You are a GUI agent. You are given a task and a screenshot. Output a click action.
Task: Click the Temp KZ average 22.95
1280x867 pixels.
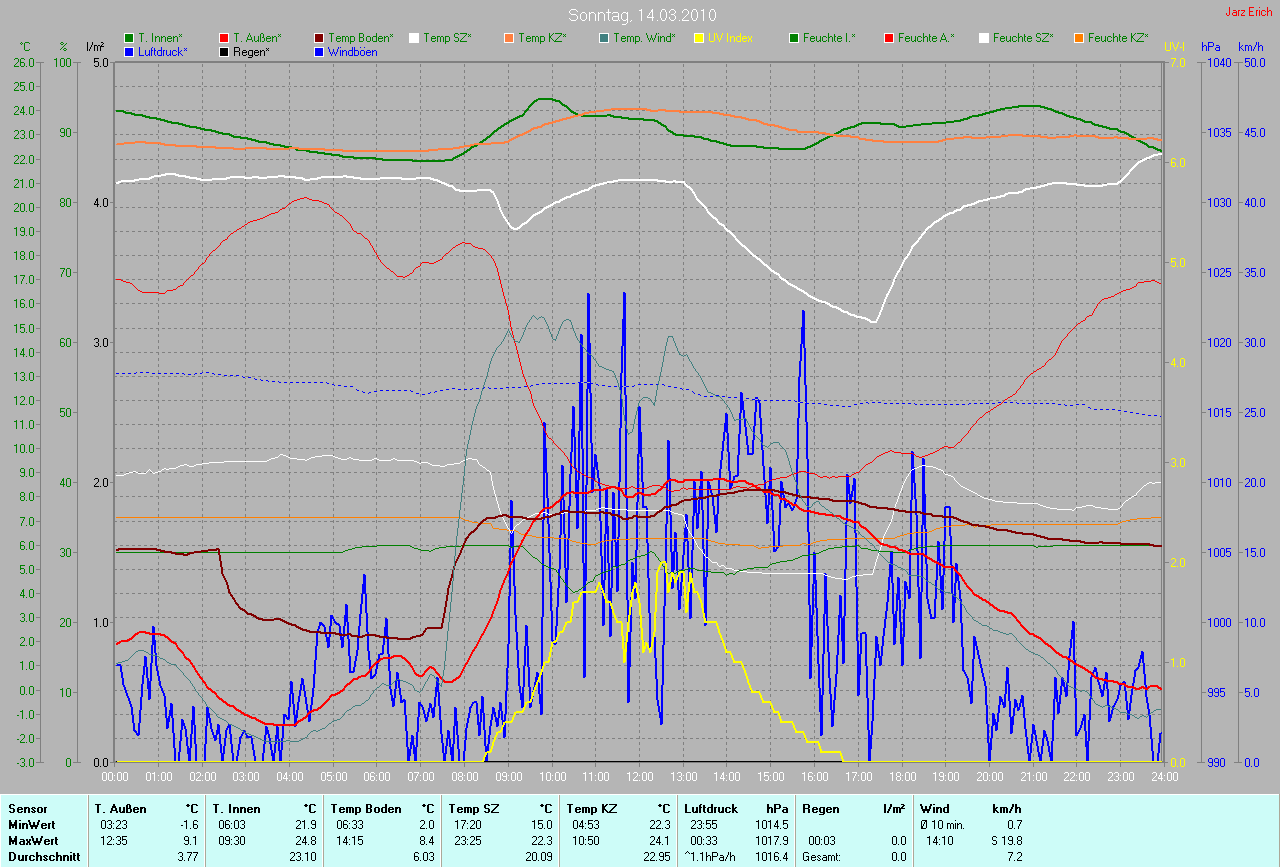coord(658,857)
